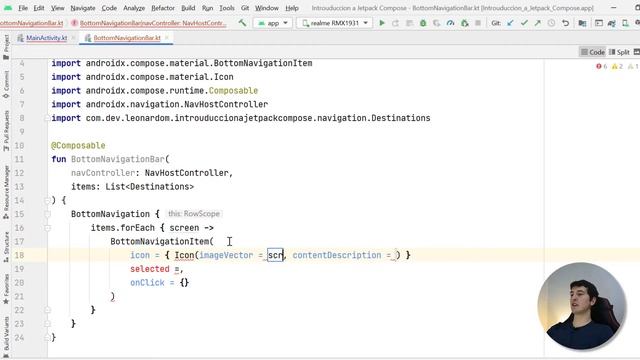Click the BottomNavigationBar function breadcrumb
This screenshot has width=640, height=360.
coord(149,23)
